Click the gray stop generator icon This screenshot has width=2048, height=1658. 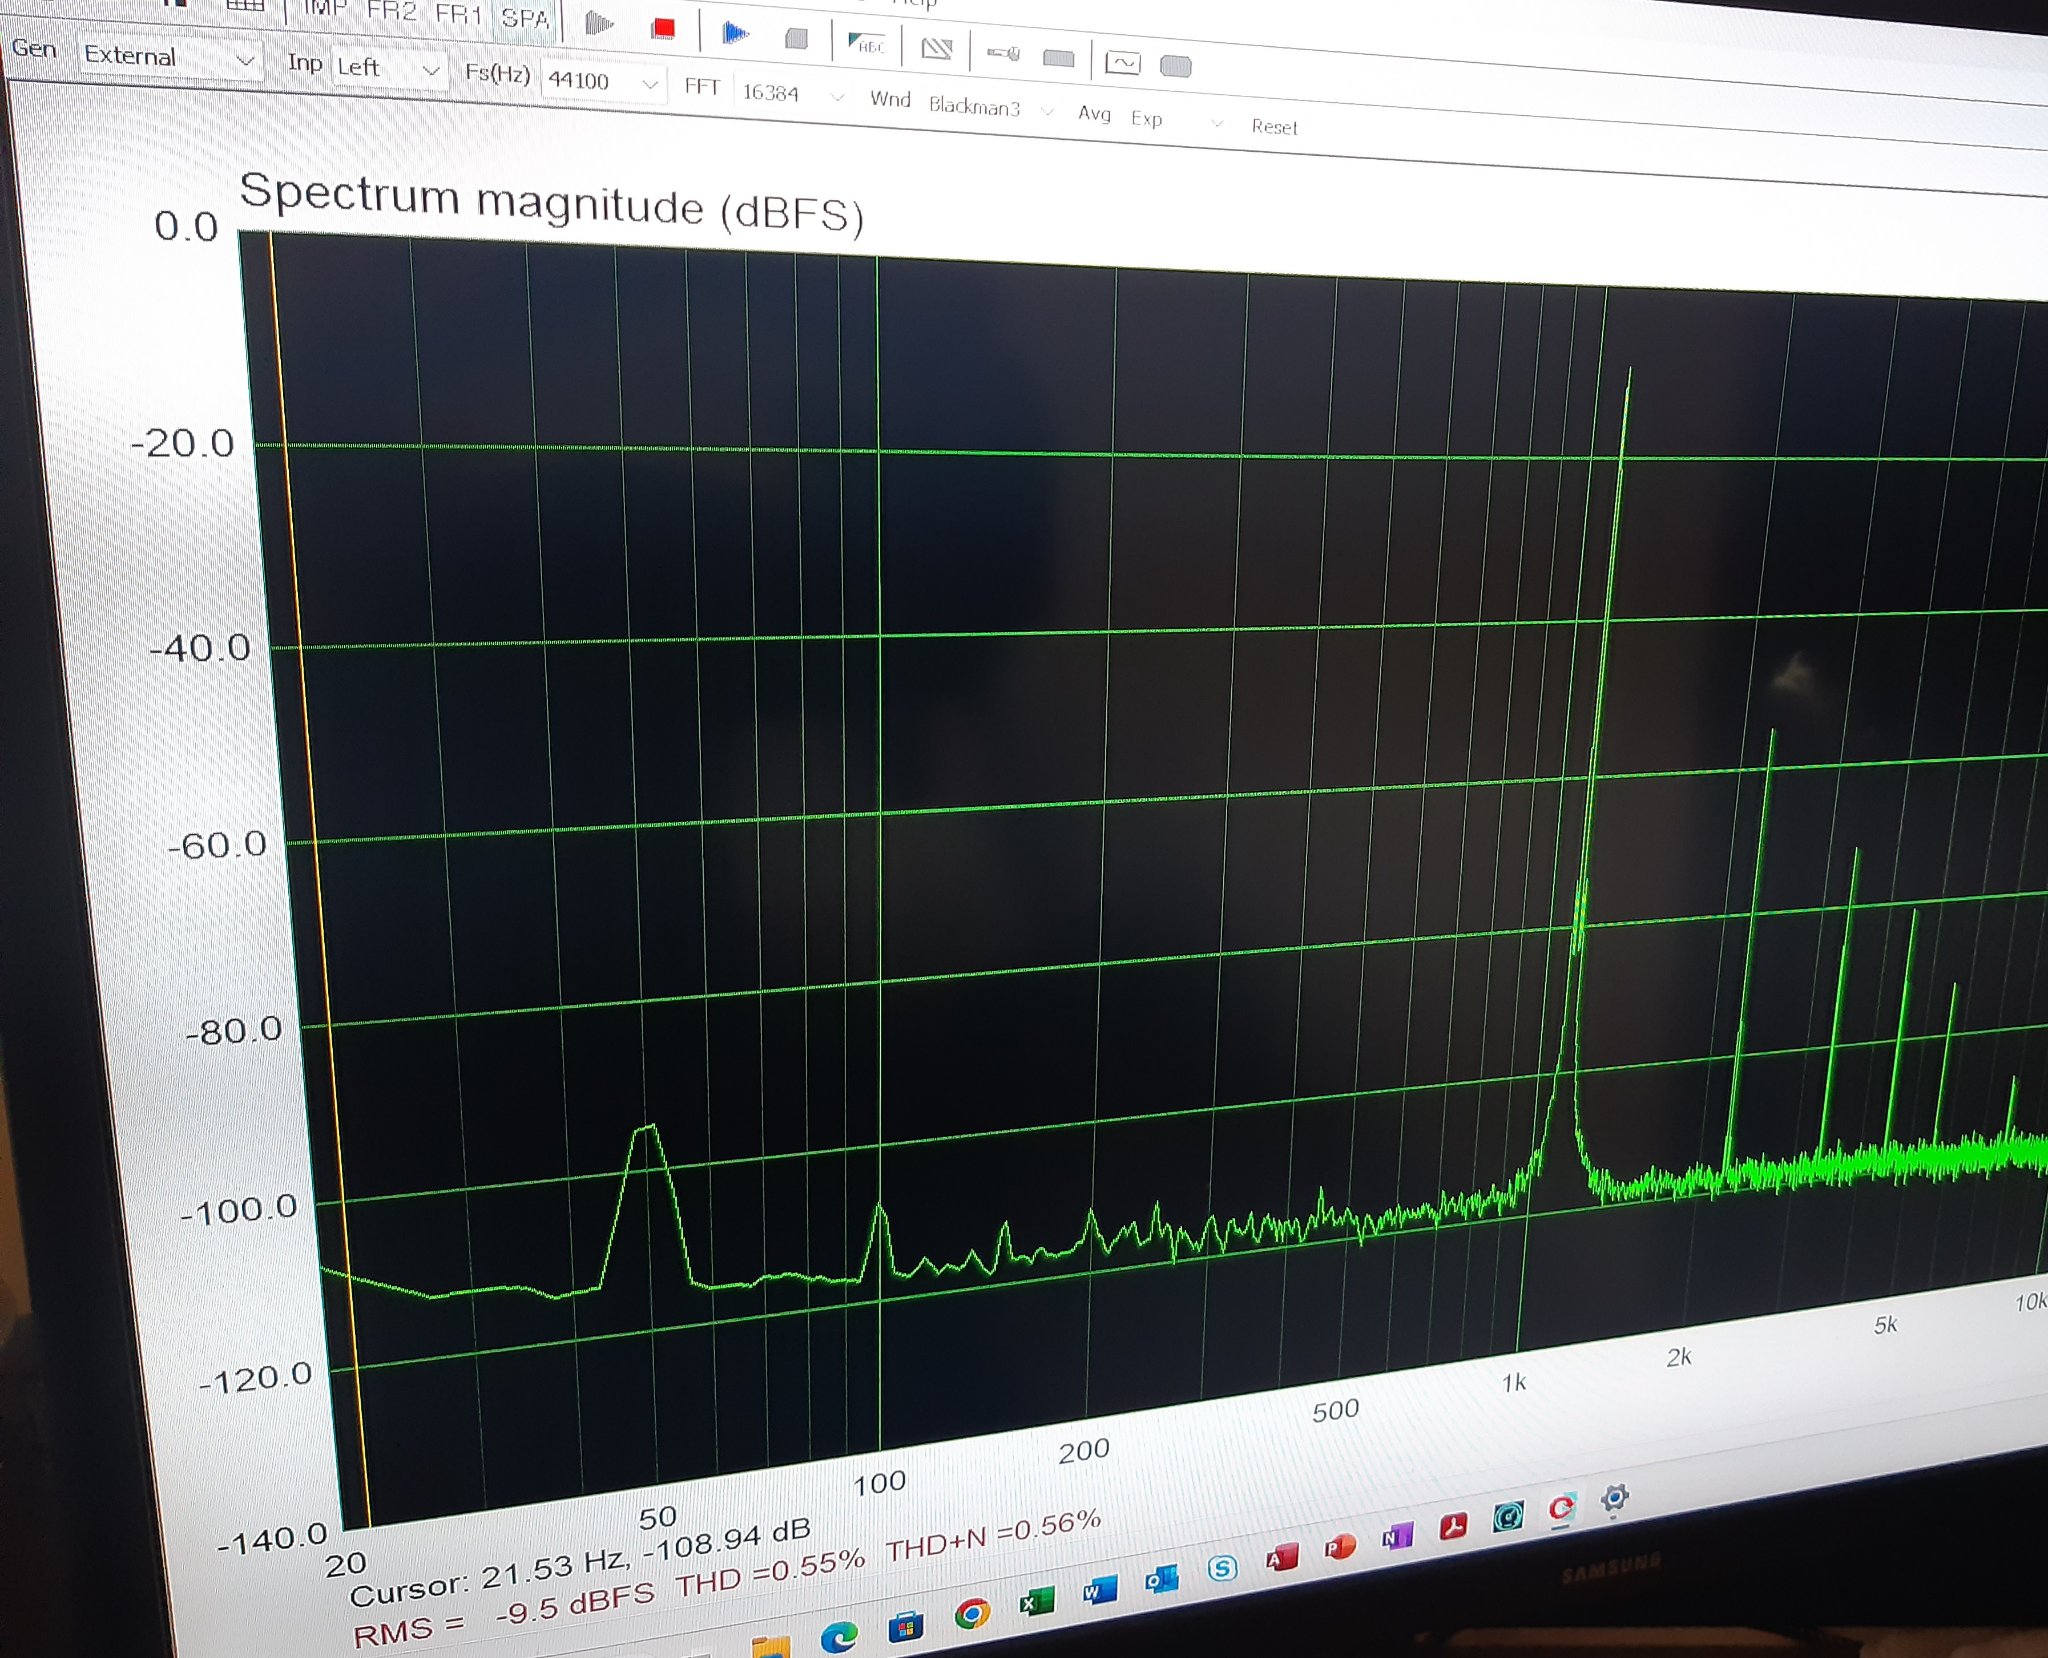(796, 38)
